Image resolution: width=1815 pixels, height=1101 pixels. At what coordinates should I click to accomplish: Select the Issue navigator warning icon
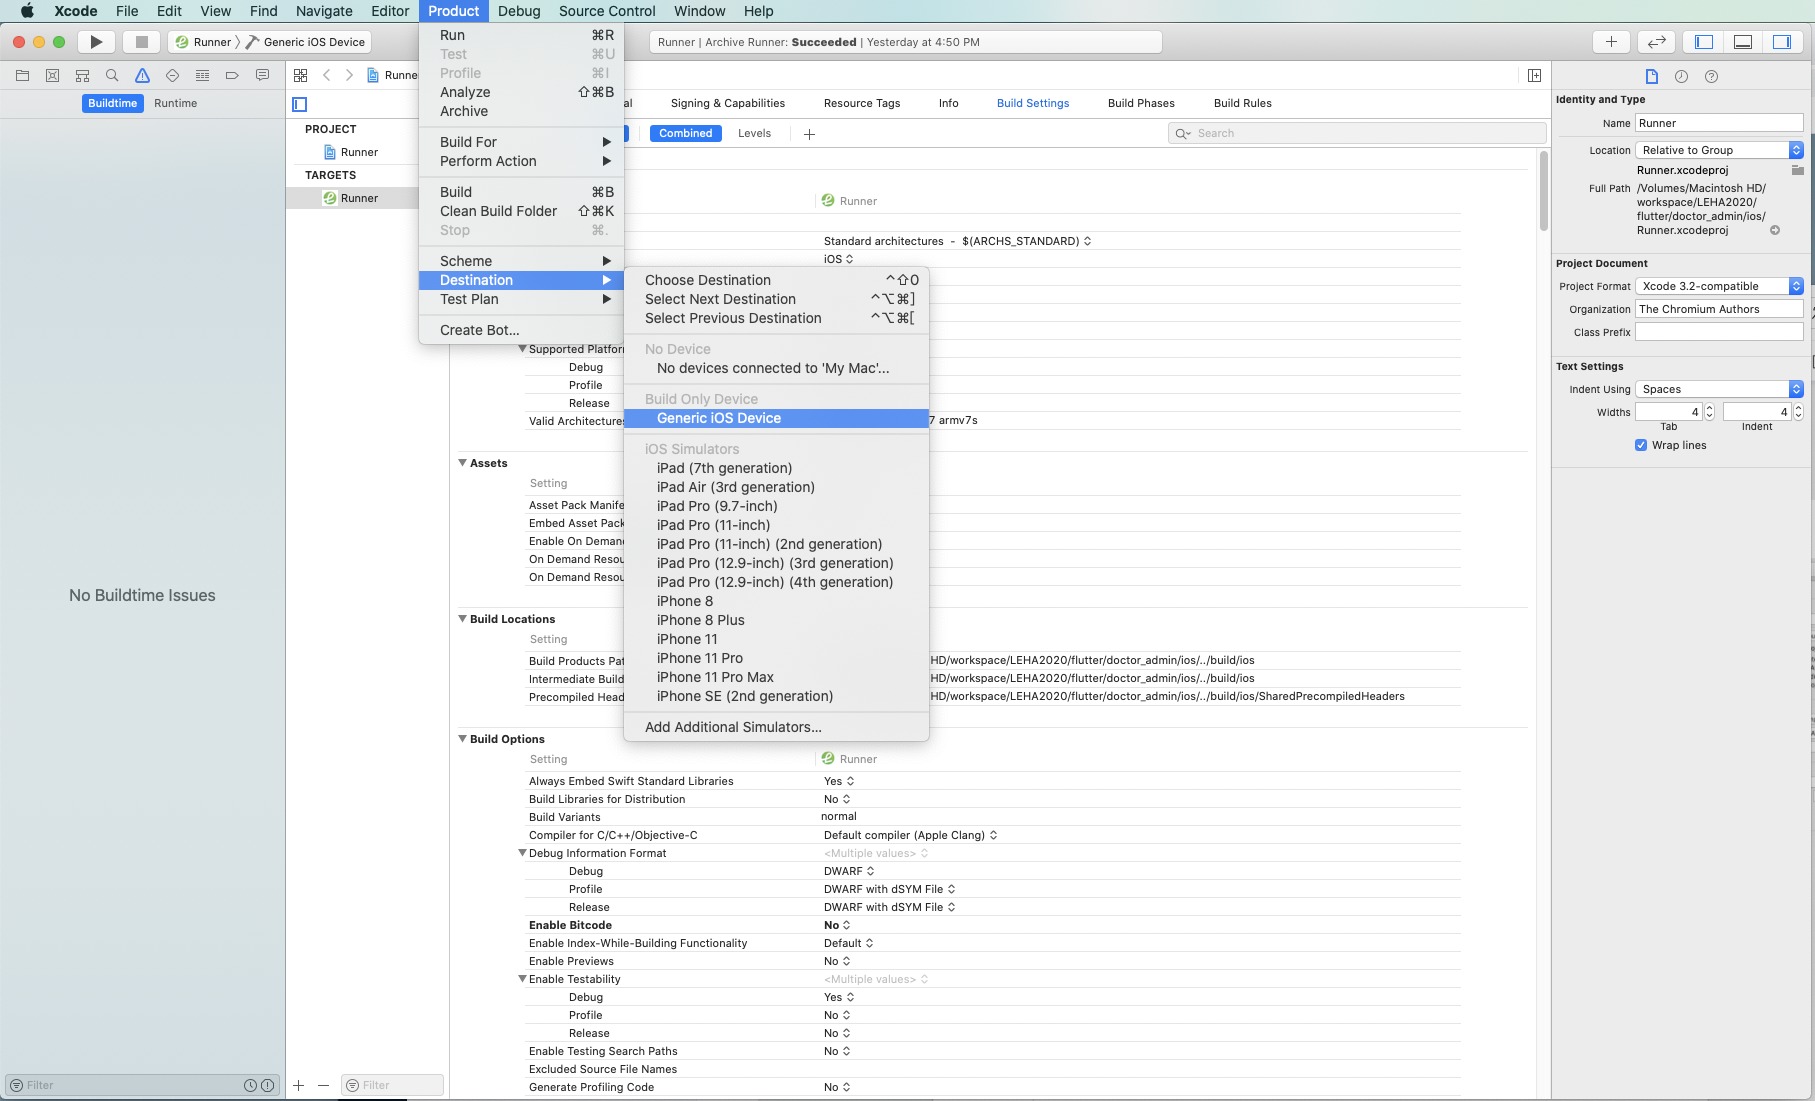pyautogui.click(x=142, y=75)
